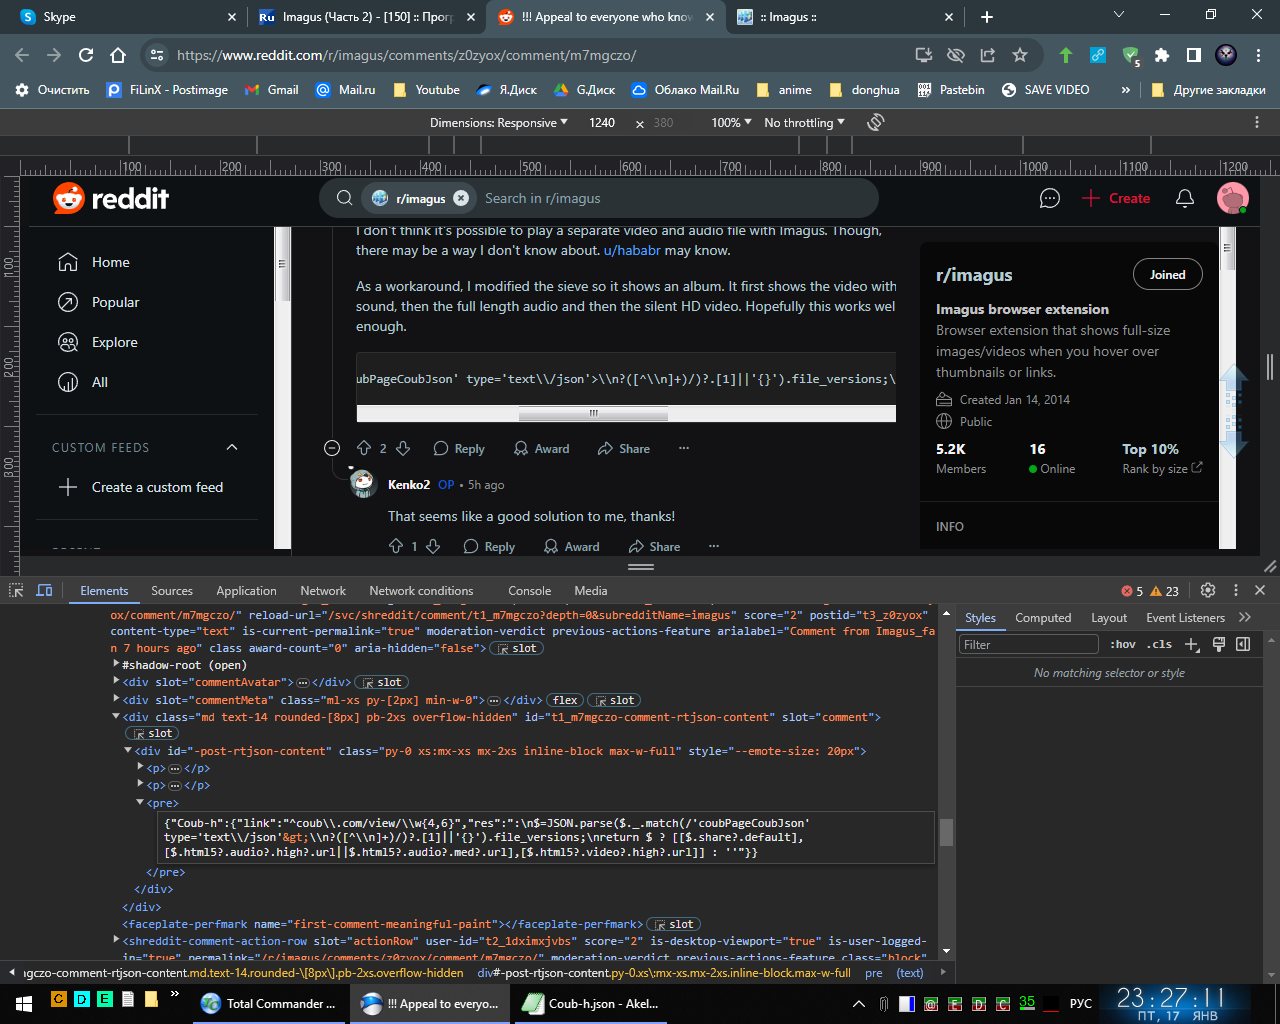Open DevTools settings gear

pyautogui.click(x=1208, y=591)
